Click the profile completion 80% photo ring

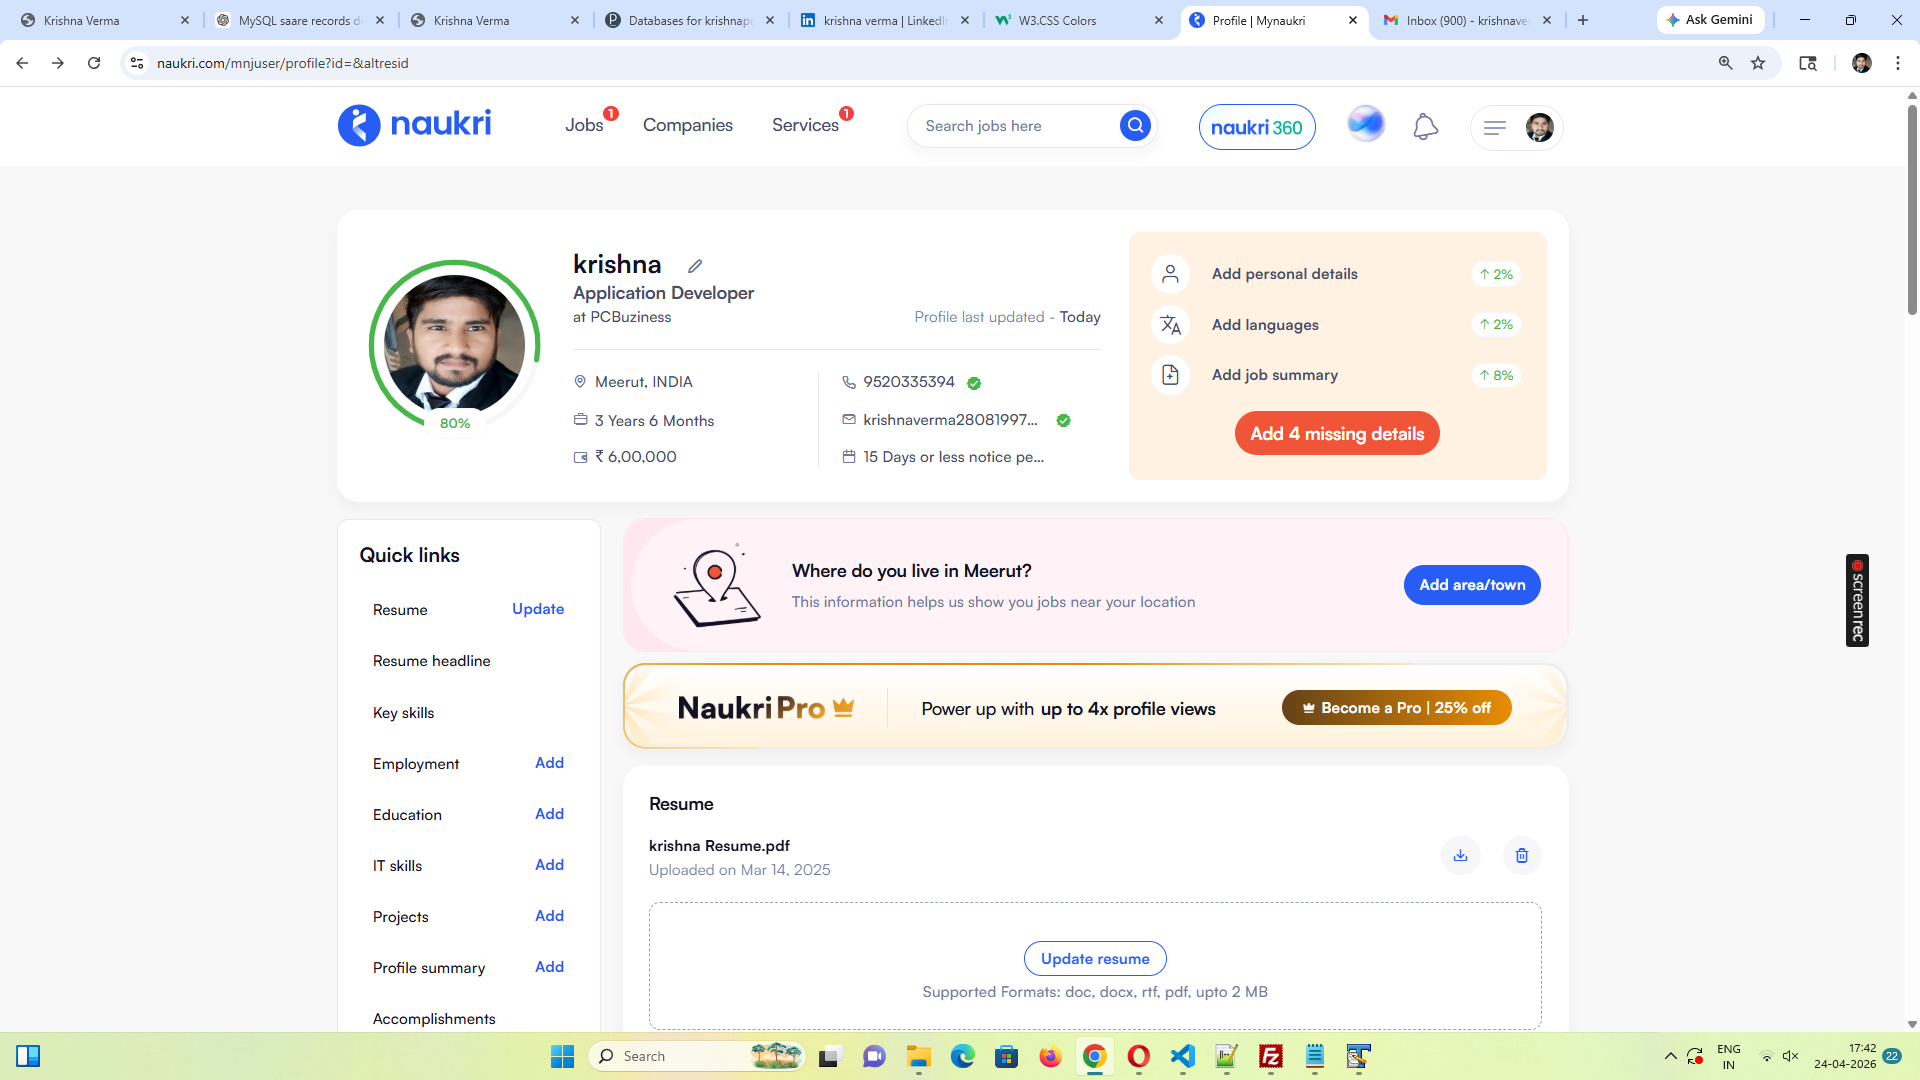(455, 345)
